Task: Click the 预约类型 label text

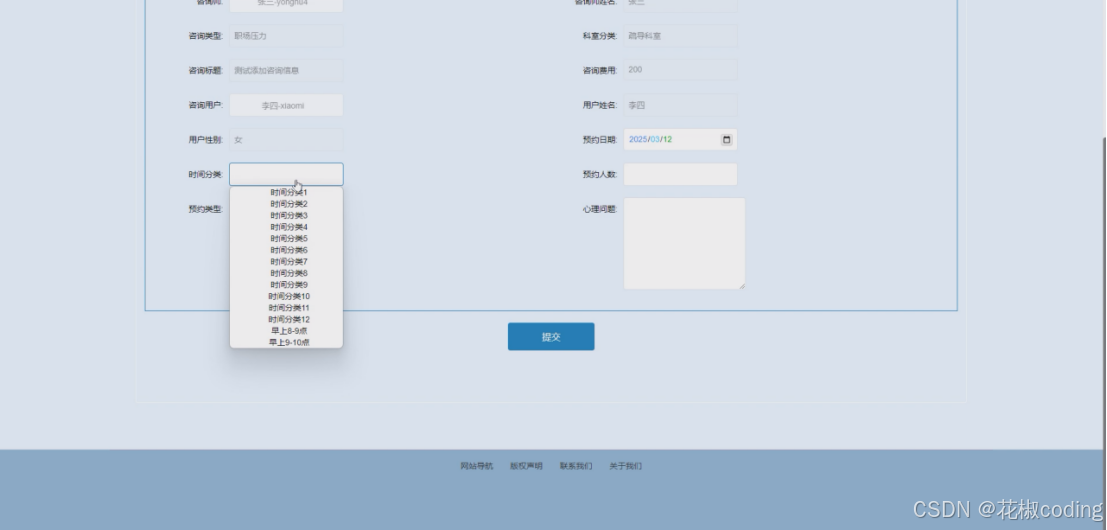Action: point(205,209)
